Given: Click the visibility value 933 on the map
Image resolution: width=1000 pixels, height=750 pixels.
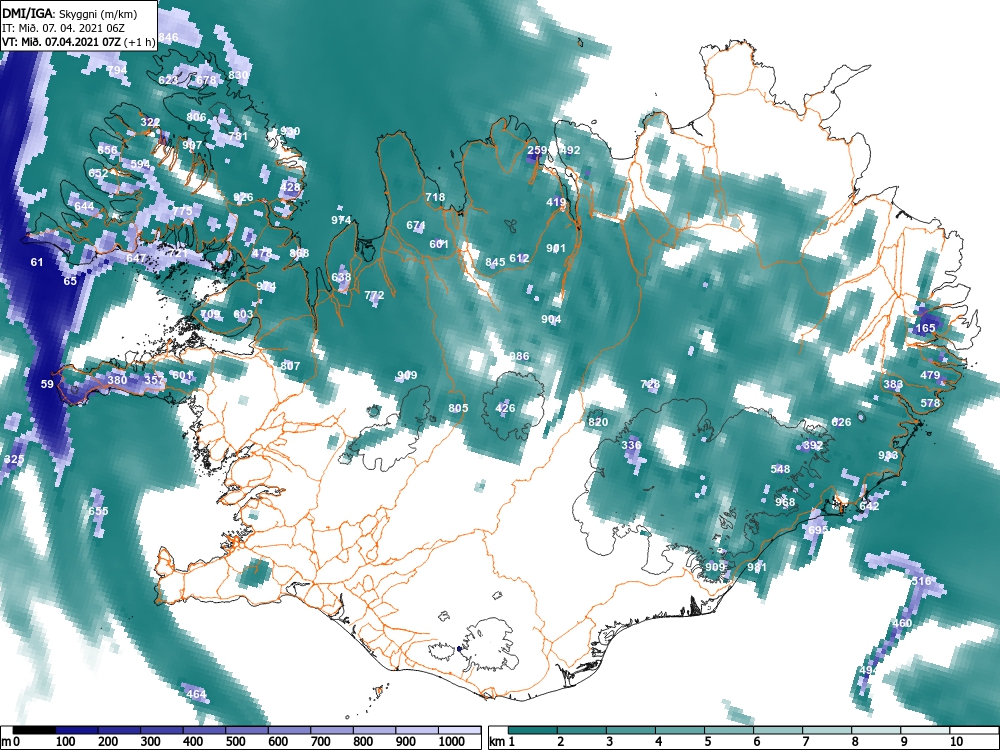Looking at the screenshot, I should pyautogui.click(x=888, y=455).
